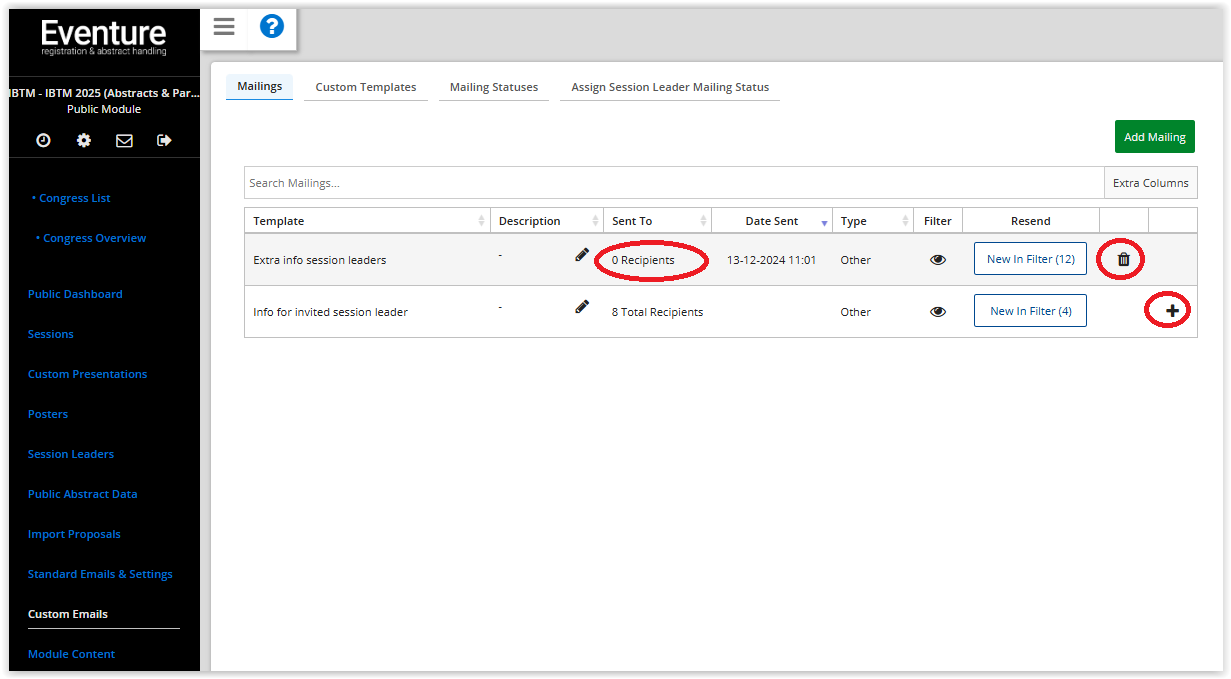The height and width of the screenshot is (679, 1231).
Task: Click the clock icon in sidebar
Action: [x=44, y=141]
